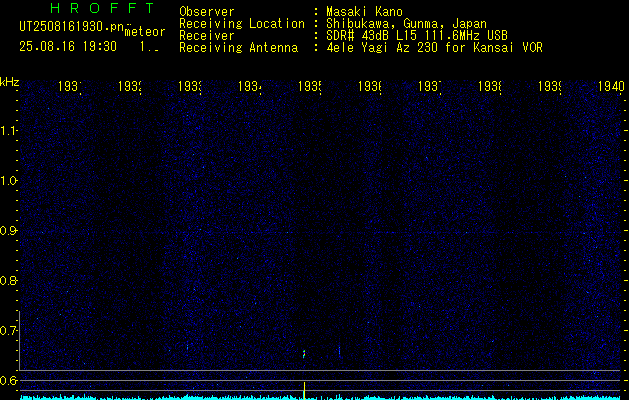Click the 0.9 frequency axis label
This screenshot has width=629, height=400.
(x=8, y=231)
